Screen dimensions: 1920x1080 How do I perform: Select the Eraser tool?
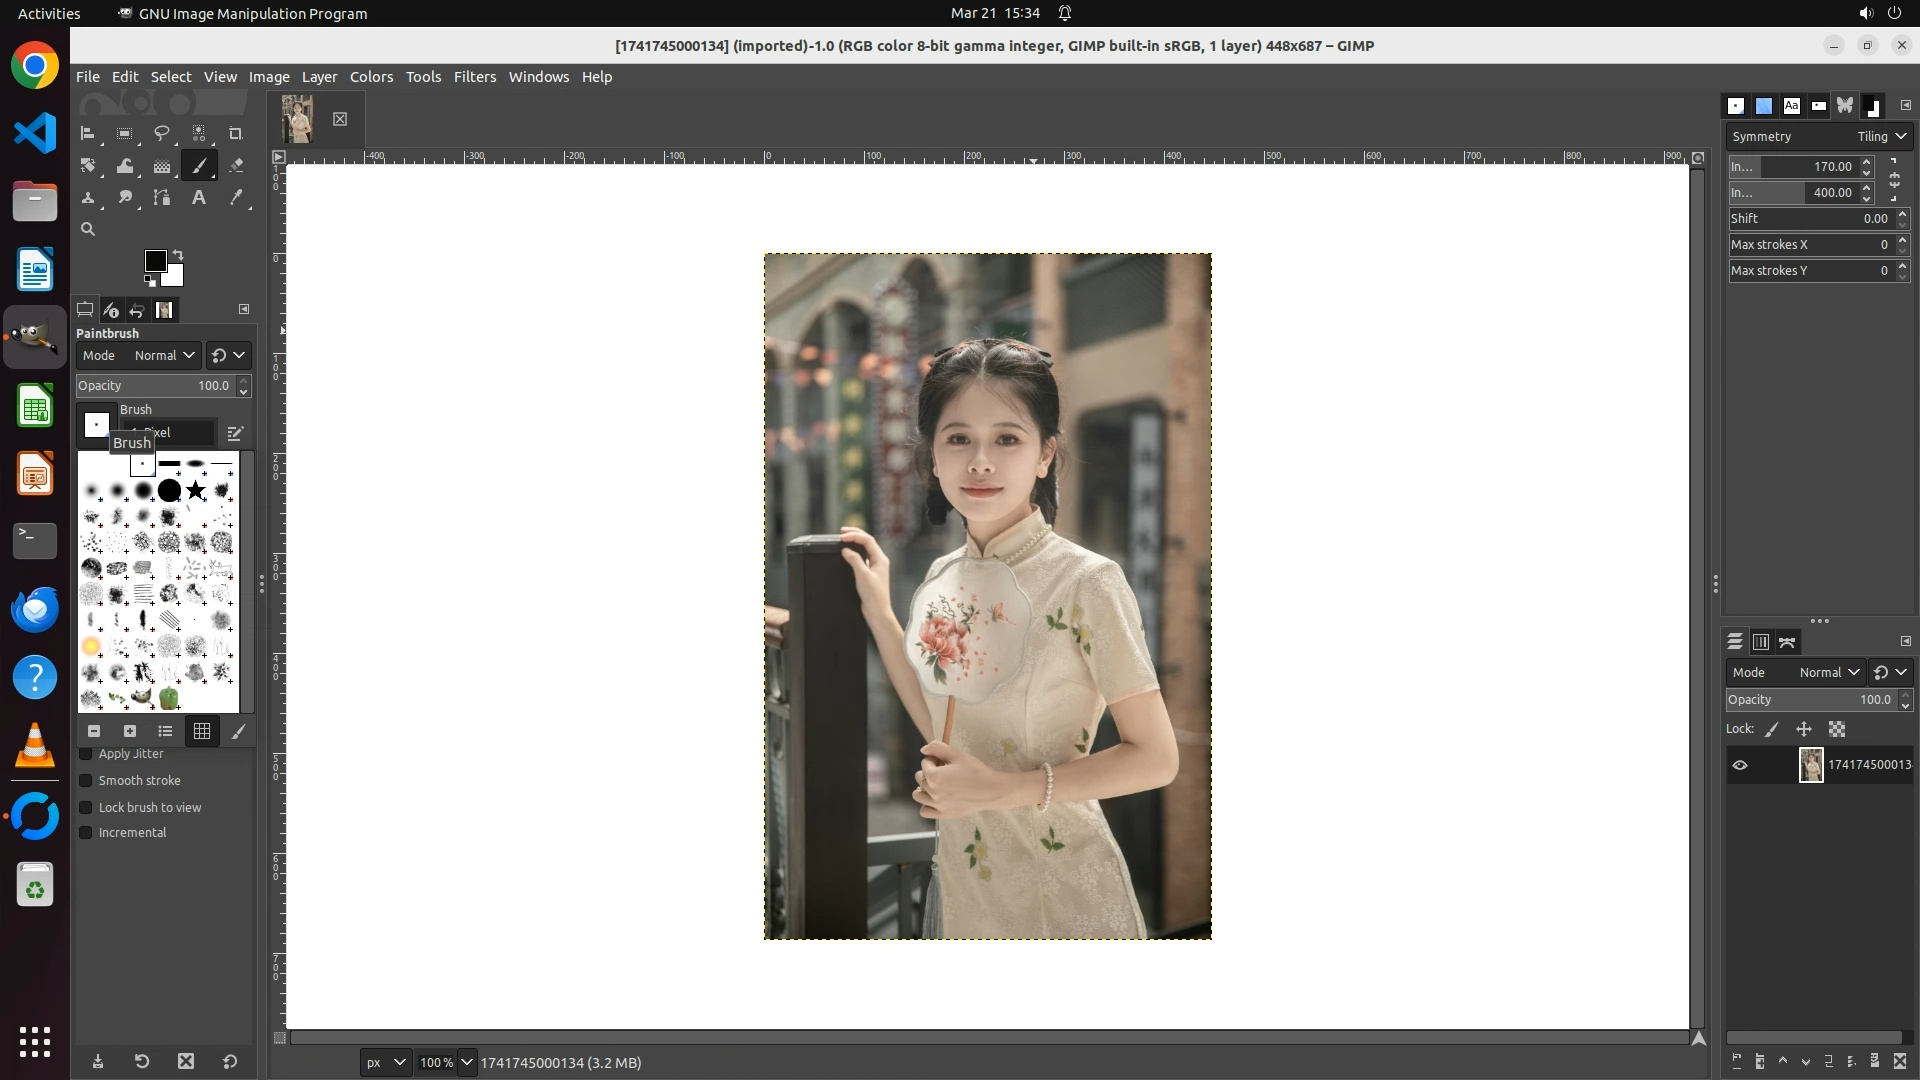click(x=236, y=166)
